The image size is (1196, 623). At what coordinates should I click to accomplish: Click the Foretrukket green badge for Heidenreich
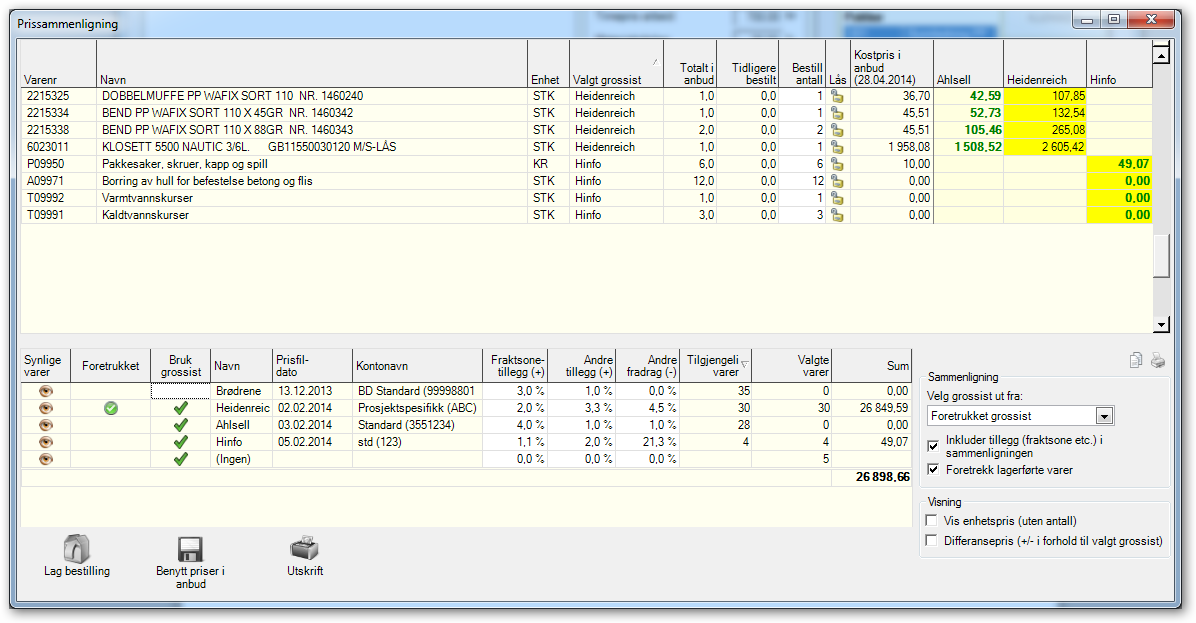111,408
